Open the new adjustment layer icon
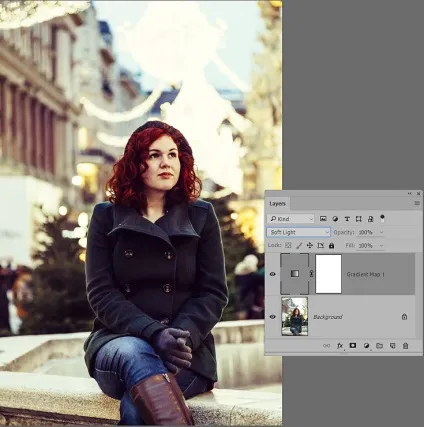 click(366, 346)
